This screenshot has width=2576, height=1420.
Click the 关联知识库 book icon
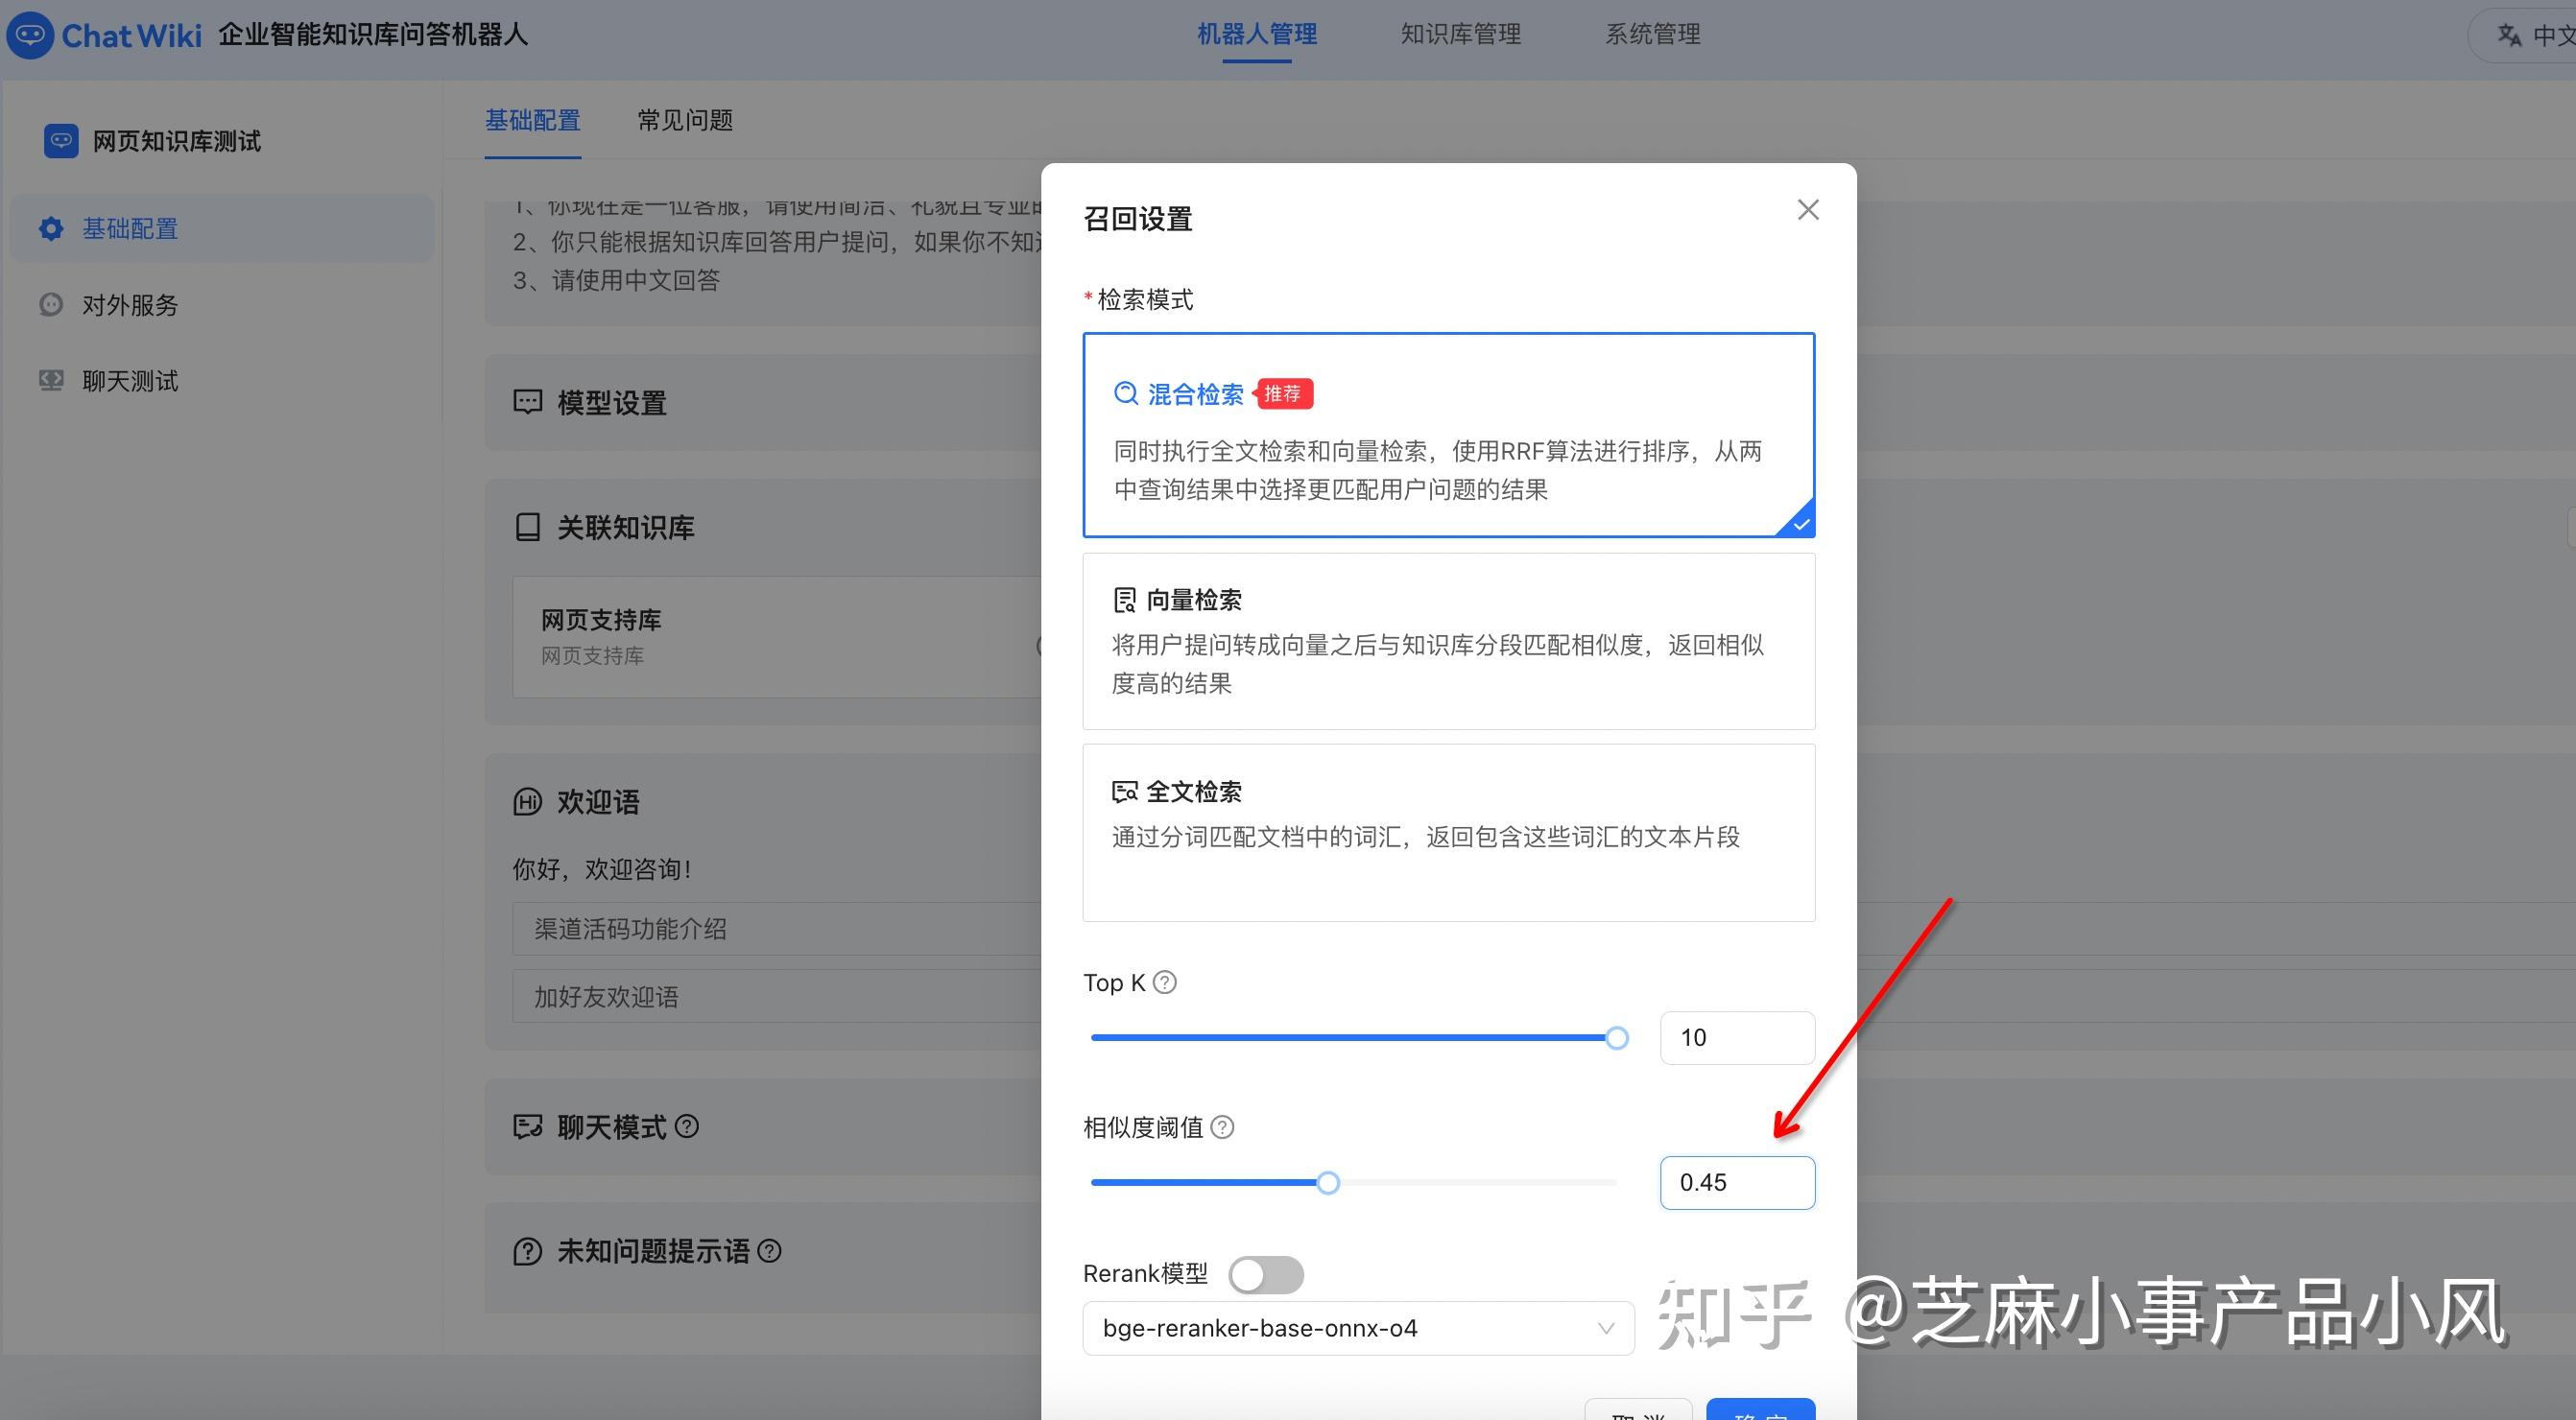pyautogui.click(x=527, y=527)
